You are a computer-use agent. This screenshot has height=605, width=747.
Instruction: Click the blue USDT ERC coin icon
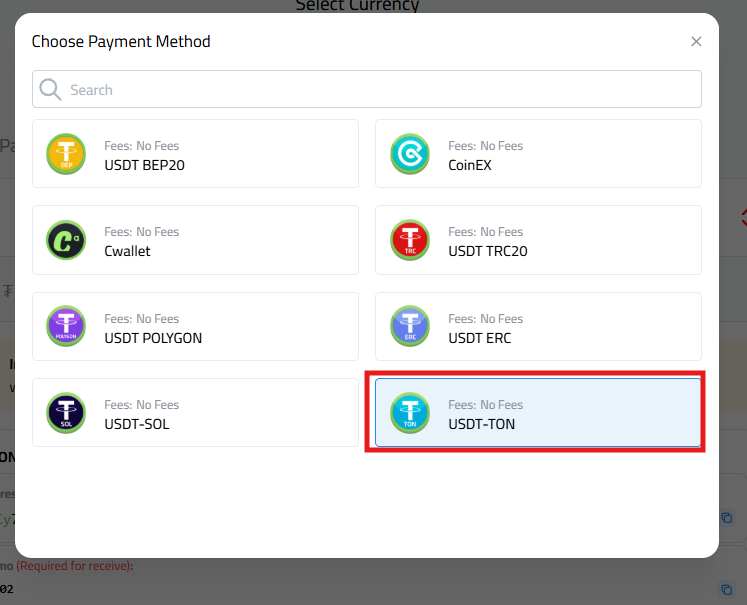(x=410, y=326)
